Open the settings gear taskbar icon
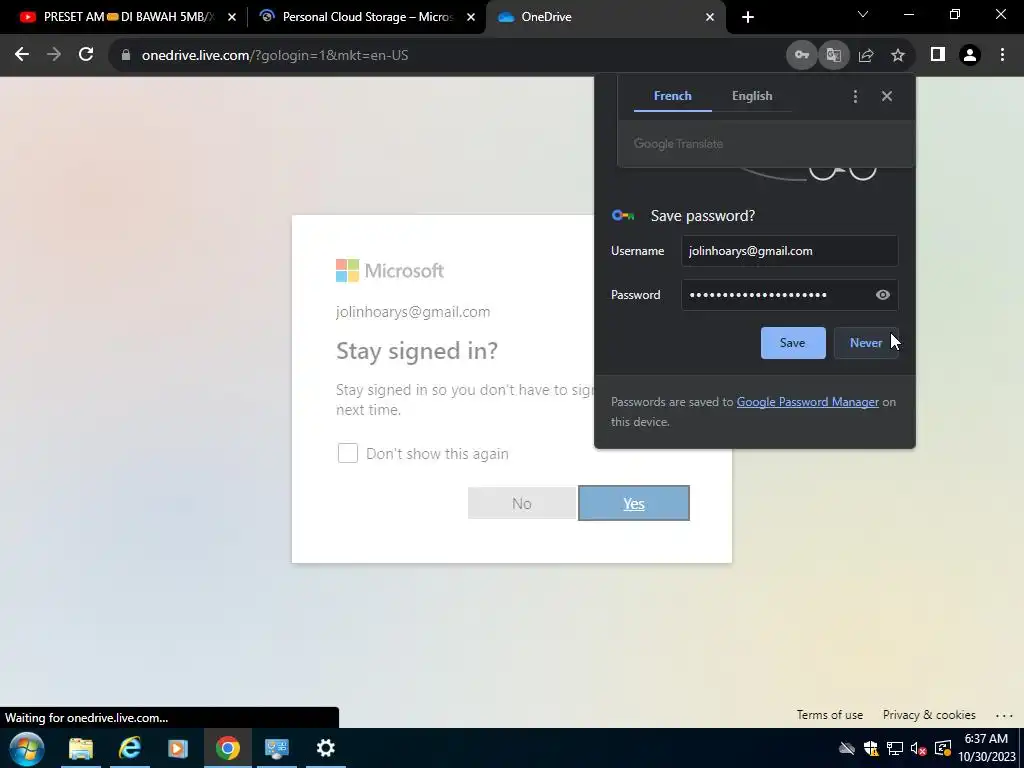This screenshot has width=1024, height=768. [325, 748]
